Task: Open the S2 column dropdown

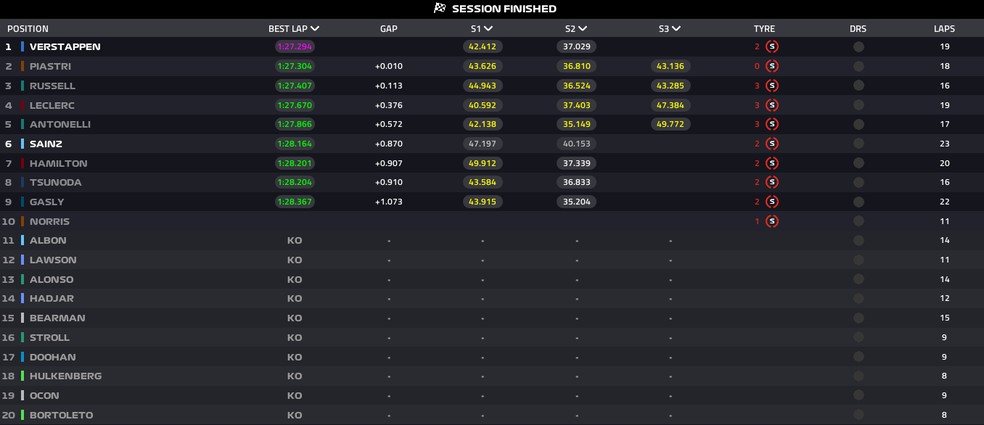Action: point(582,29)
